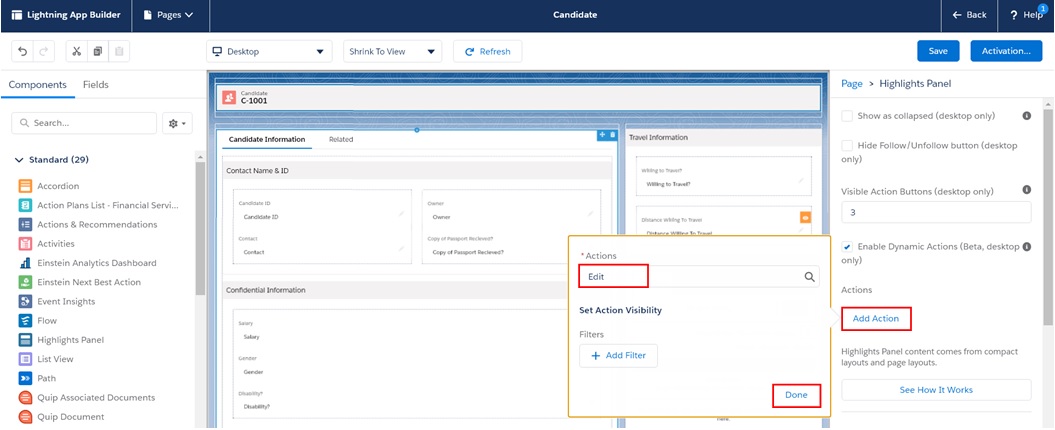Select the Highlights Panel component icon

point(26,340)
